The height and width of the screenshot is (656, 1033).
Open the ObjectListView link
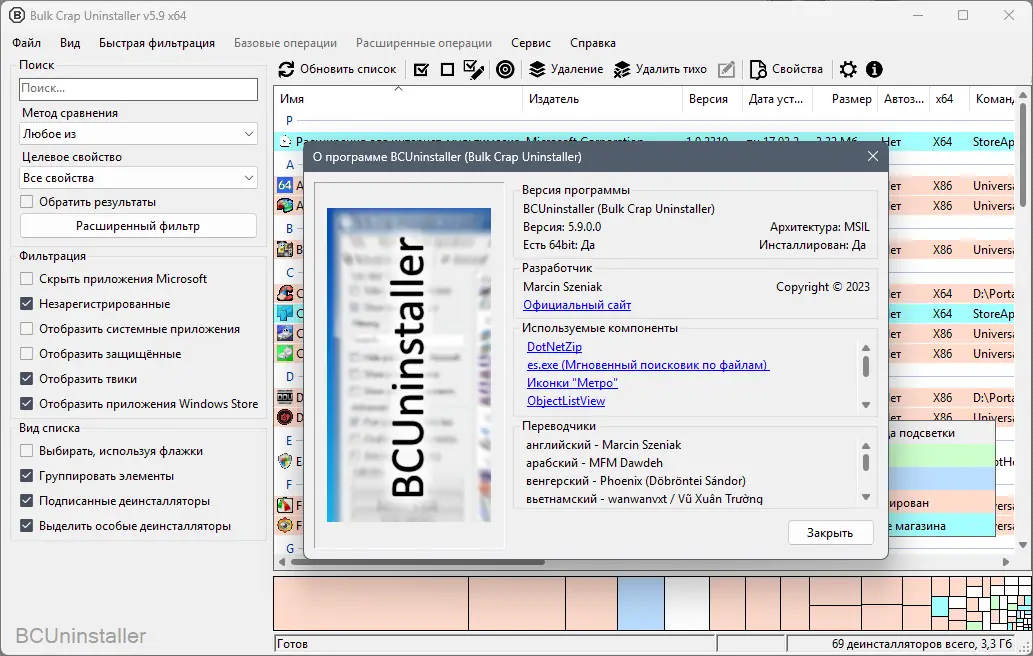[566, 400]
